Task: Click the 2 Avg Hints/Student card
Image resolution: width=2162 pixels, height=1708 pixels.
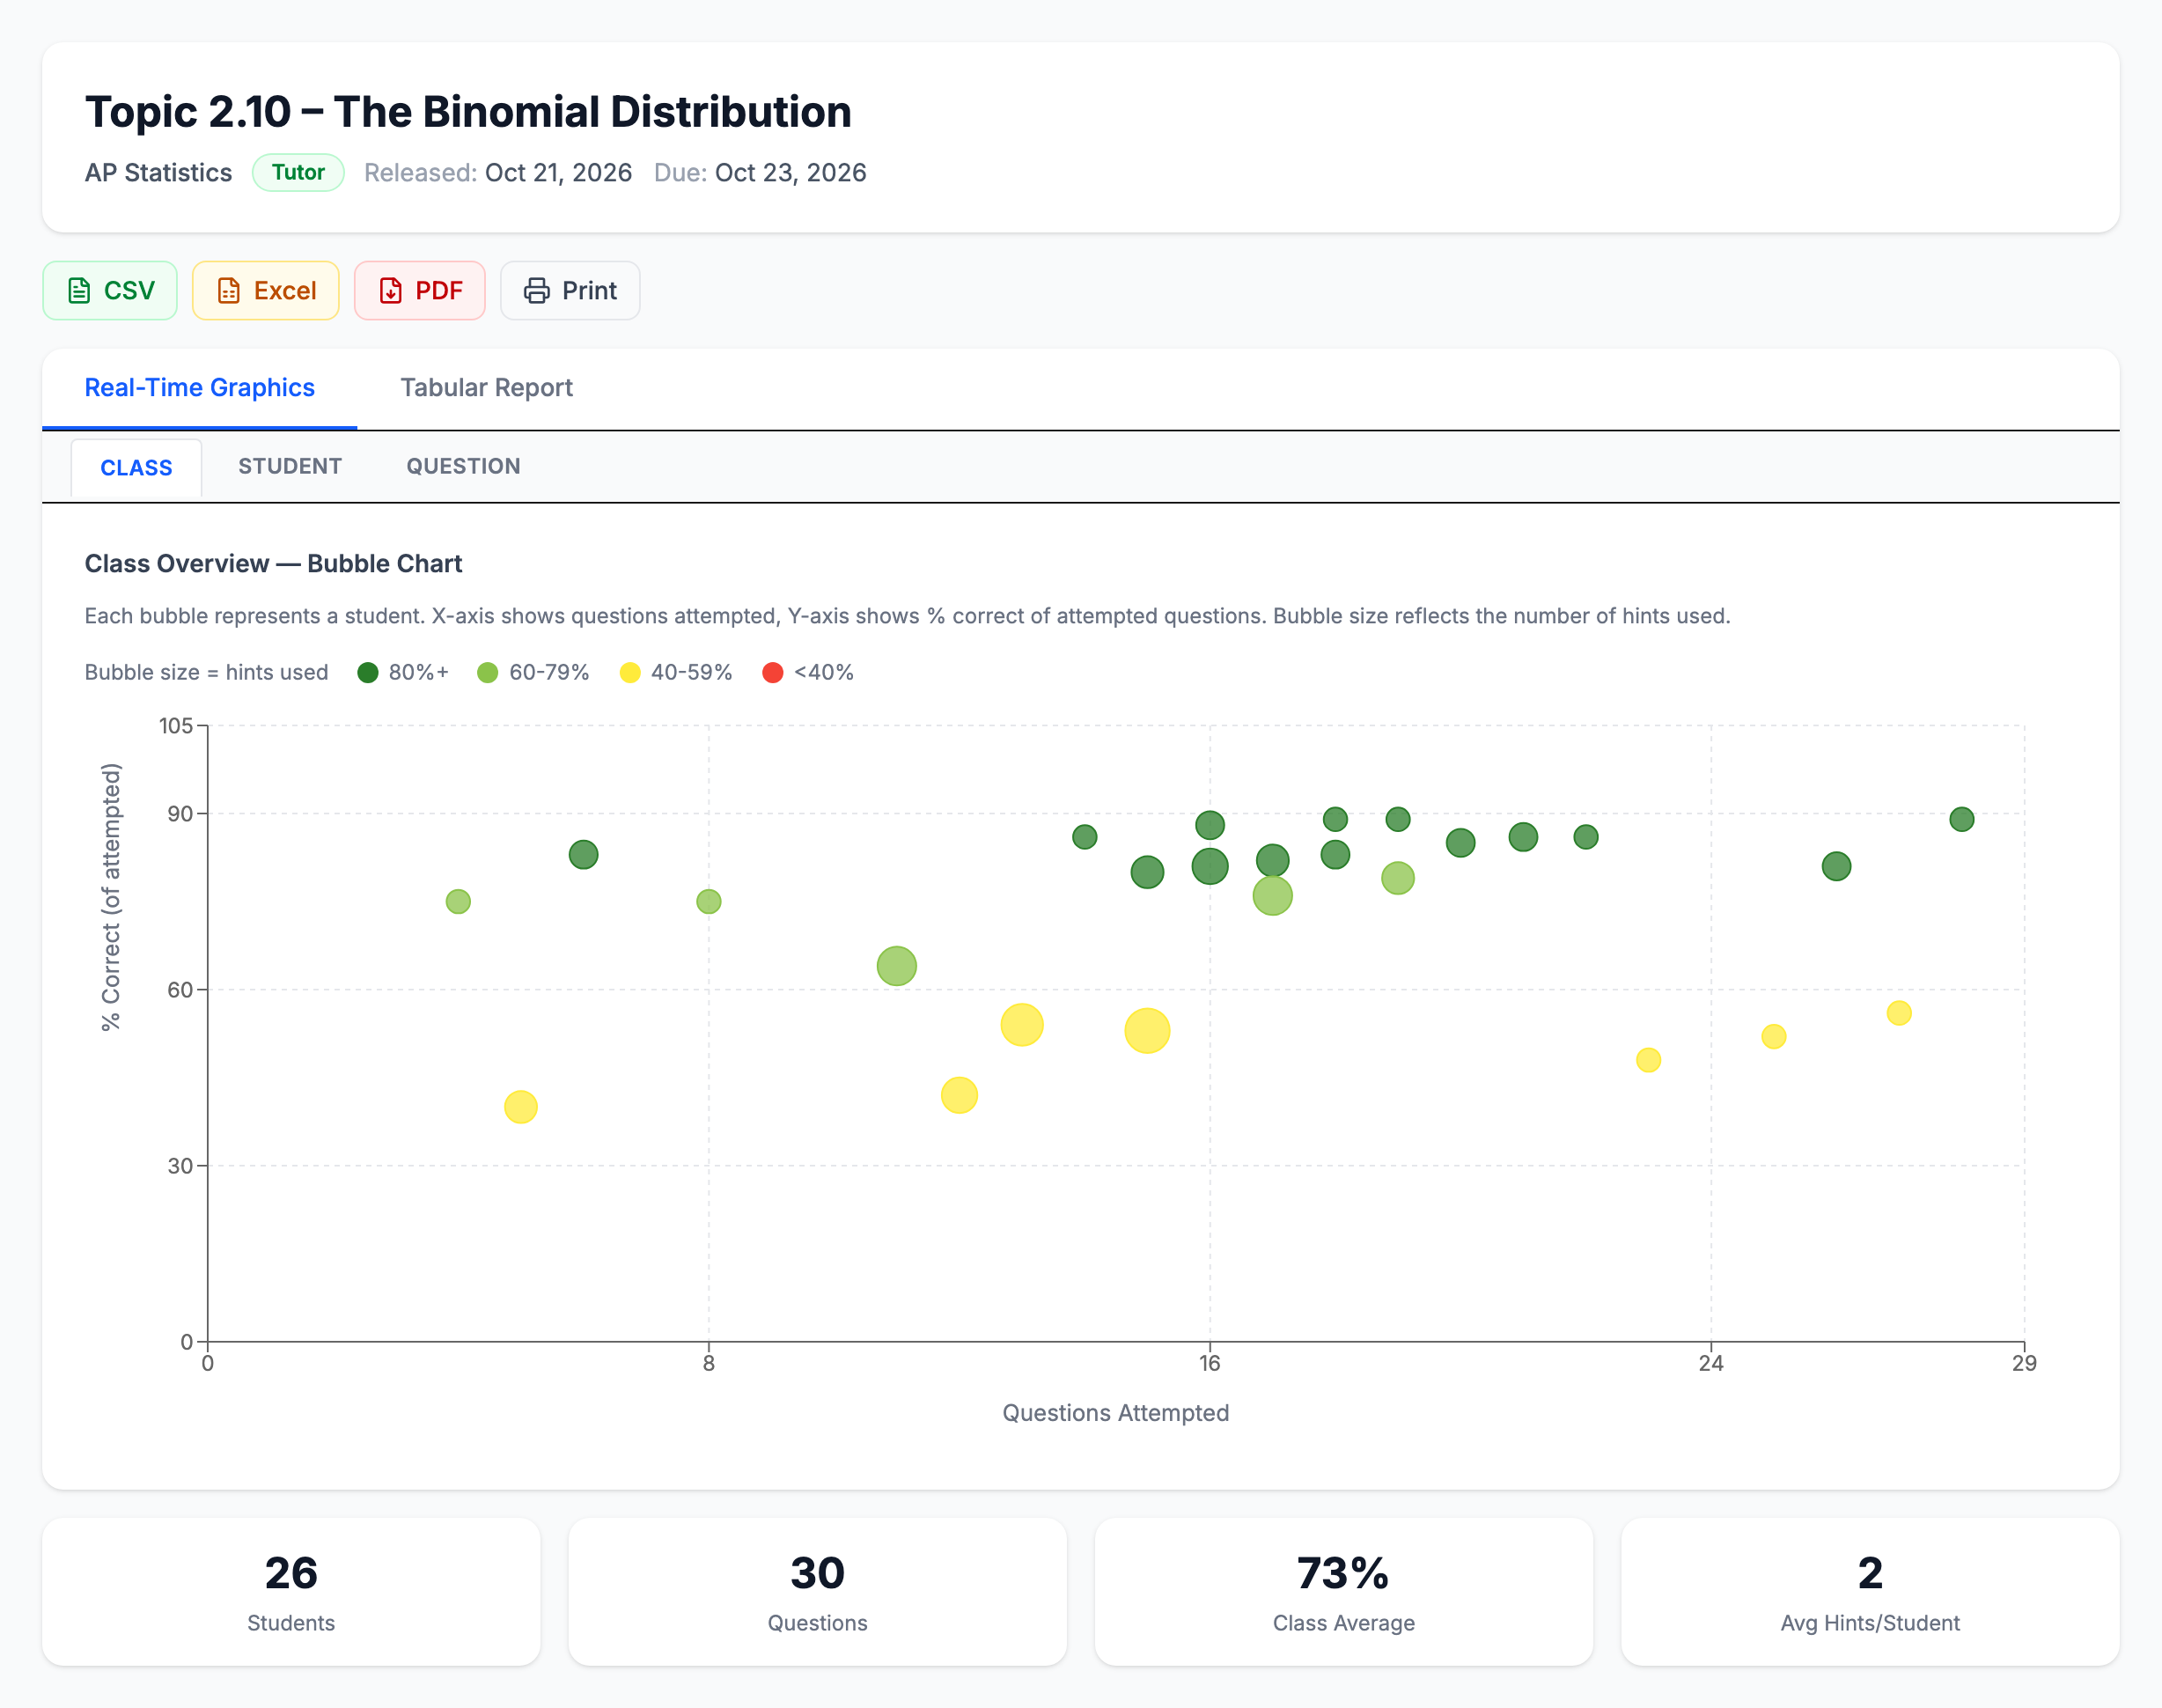Action: point(1870,1592)
